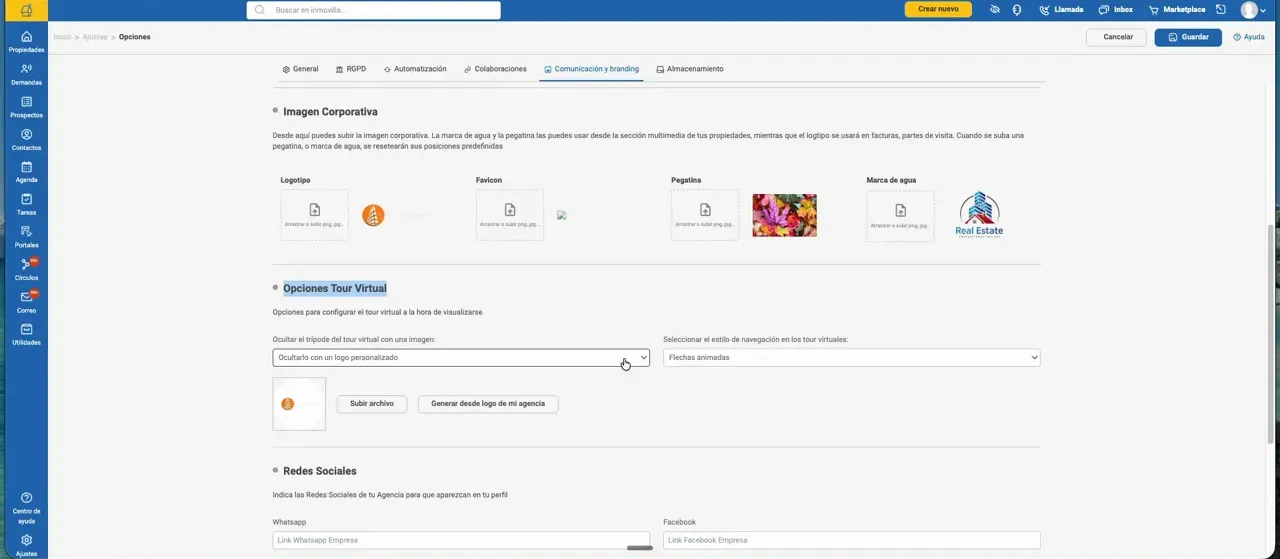Click the Crear nuevo button
Screen dimensions: 1280x559
click(x=938, y=9)
